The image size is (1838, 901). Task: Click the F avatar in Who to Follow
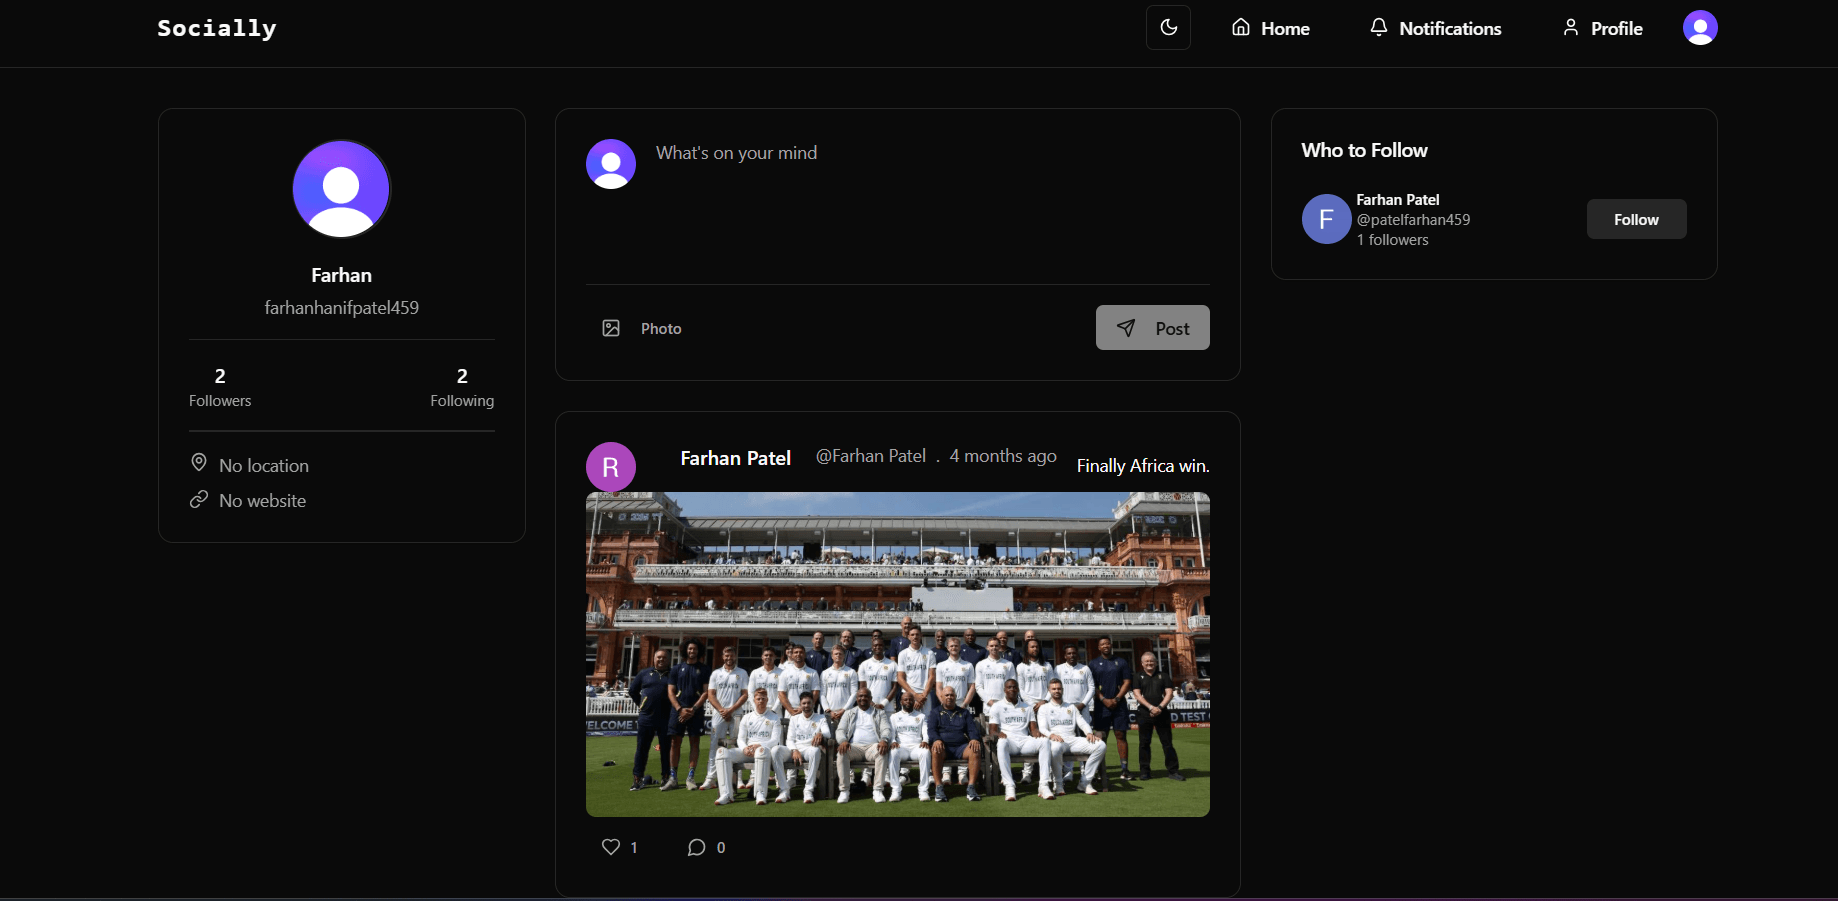tap(1326, 219)
